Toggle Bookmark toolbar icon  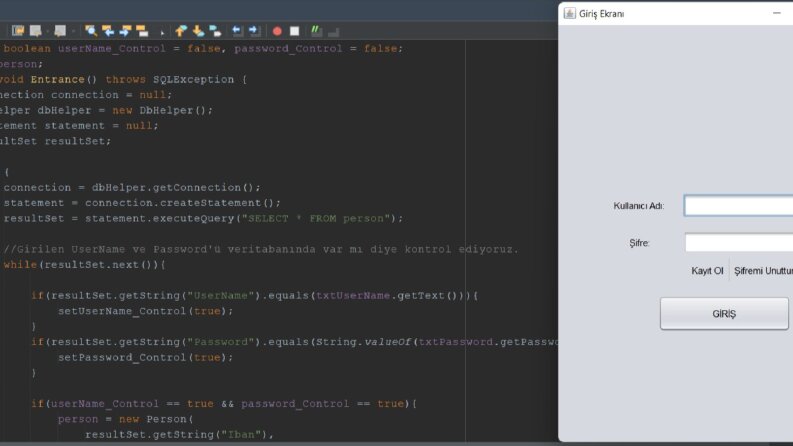(215, 31)
